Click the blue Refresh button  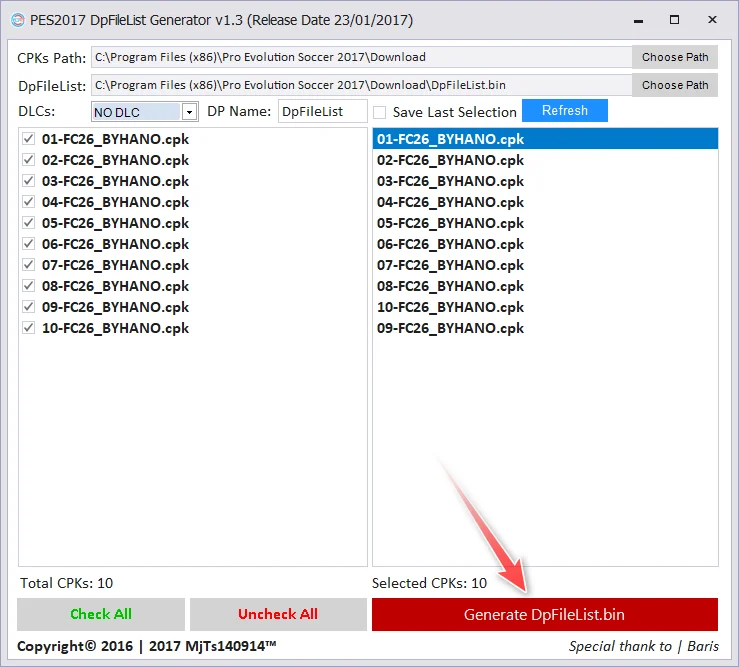coord(565,110)
